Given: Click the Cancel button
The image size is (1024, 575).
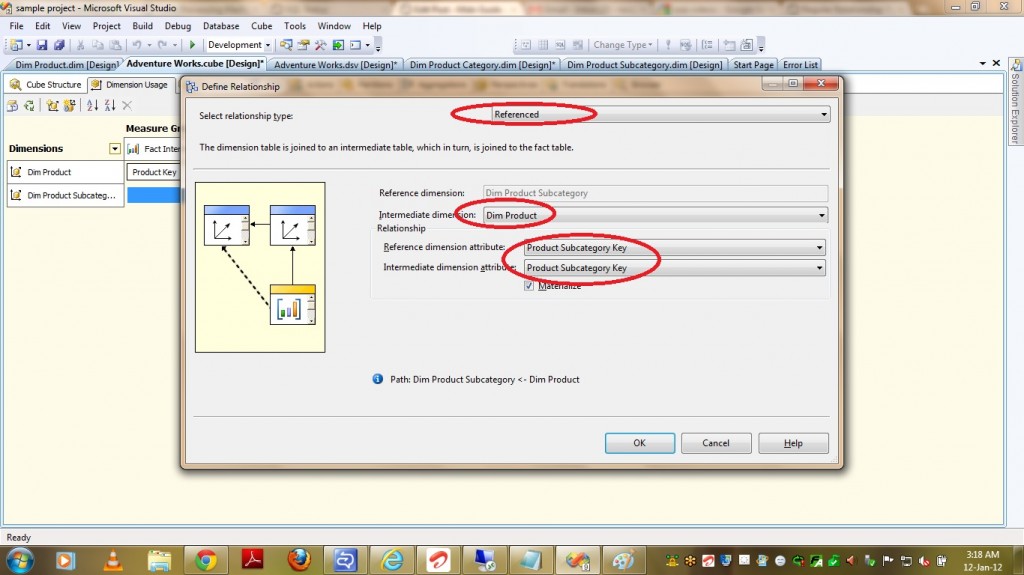Looking at the screenshot, I should pyautogui.click(x=716, y=443).
